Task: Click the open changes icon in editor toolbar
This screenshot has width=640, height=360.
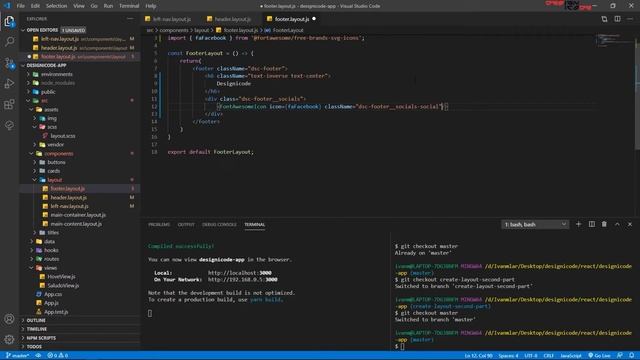Action: pyautogui.click(x=604, y=19)
